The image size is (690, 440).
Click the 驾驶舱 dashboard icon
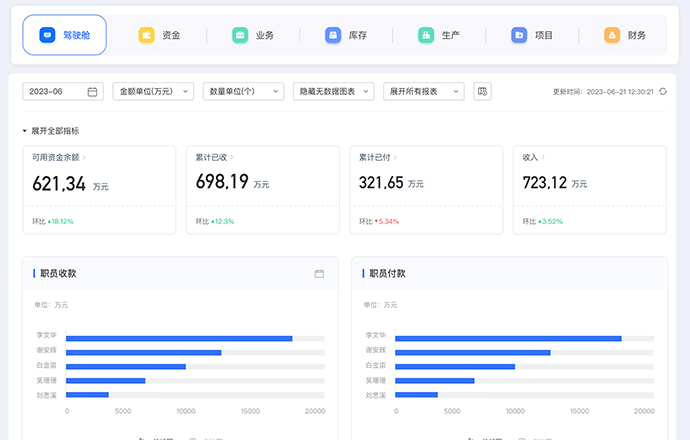(x=47, y=35)
